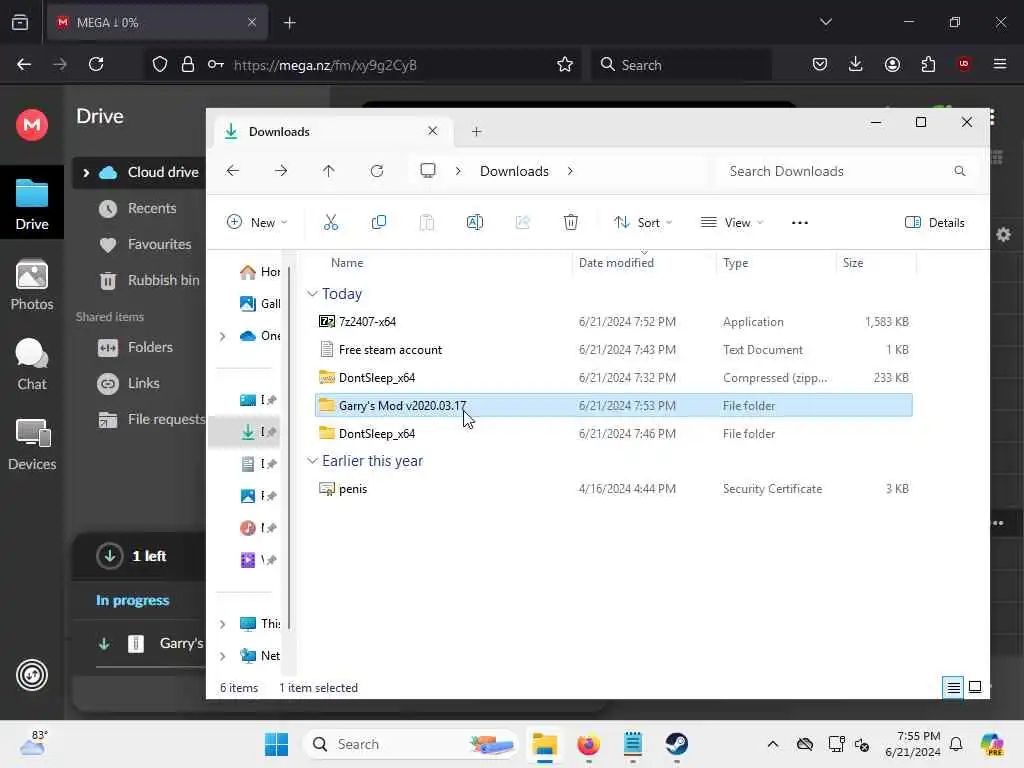Click the MEGA logo in sidebar
The image size is (1024, 768).
coord(32,125)
